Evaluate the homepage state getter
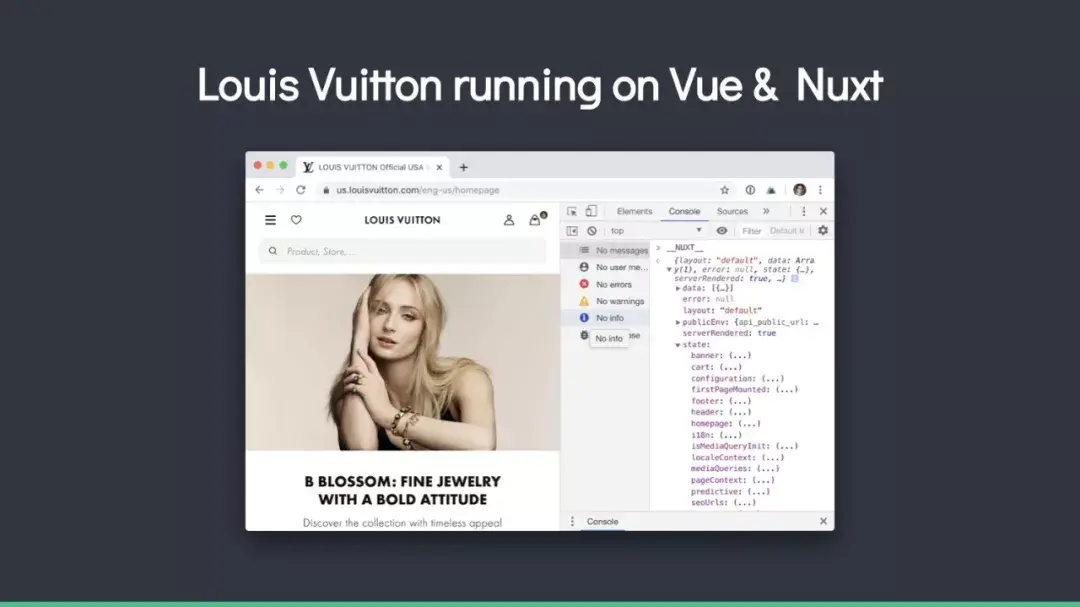Screen dimensions: 1080x607 click(749, 424)
